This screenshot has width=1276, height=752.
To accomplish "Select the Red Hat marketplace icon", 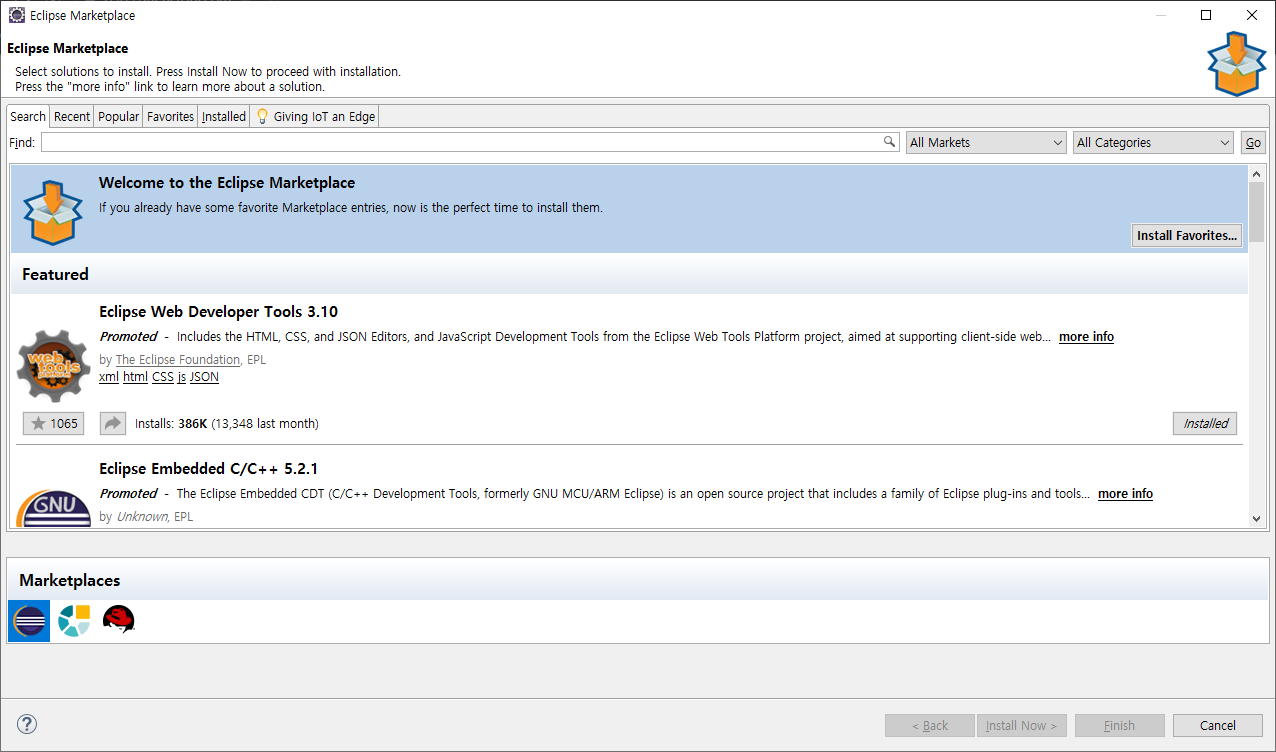I will click(119, 621).
